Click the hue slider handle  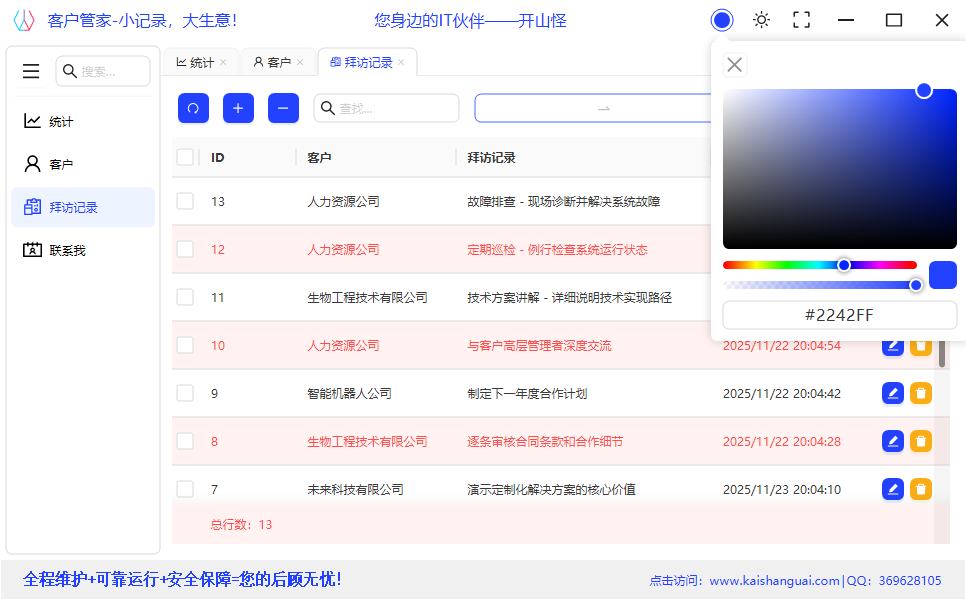[844, 265]
